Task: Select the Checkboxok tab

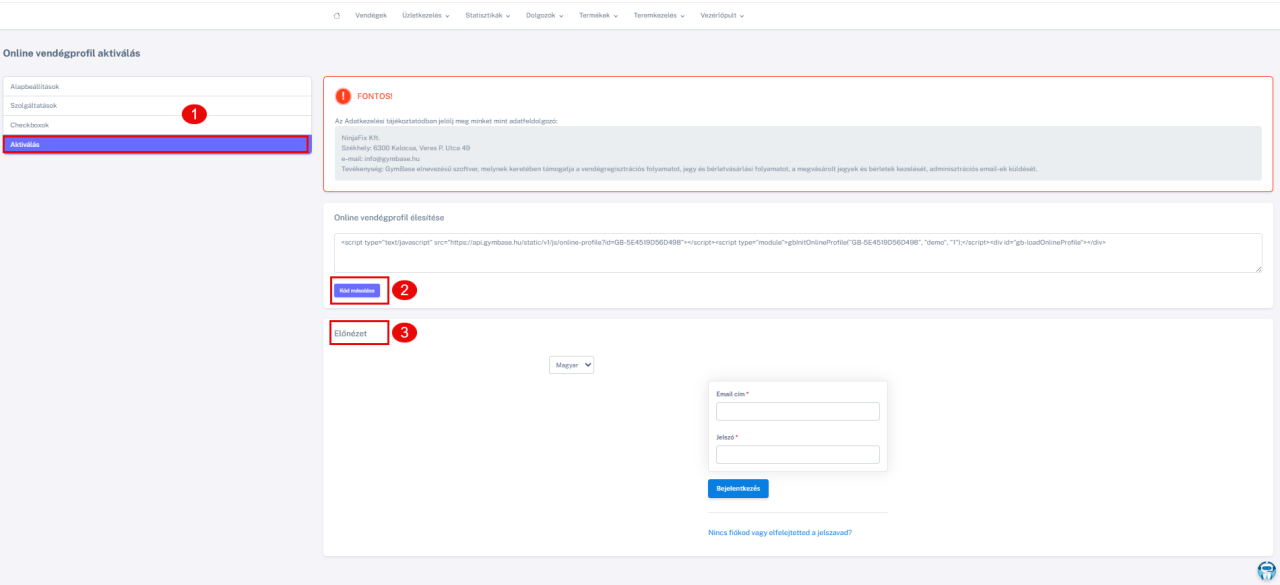Action: point(157,125)
